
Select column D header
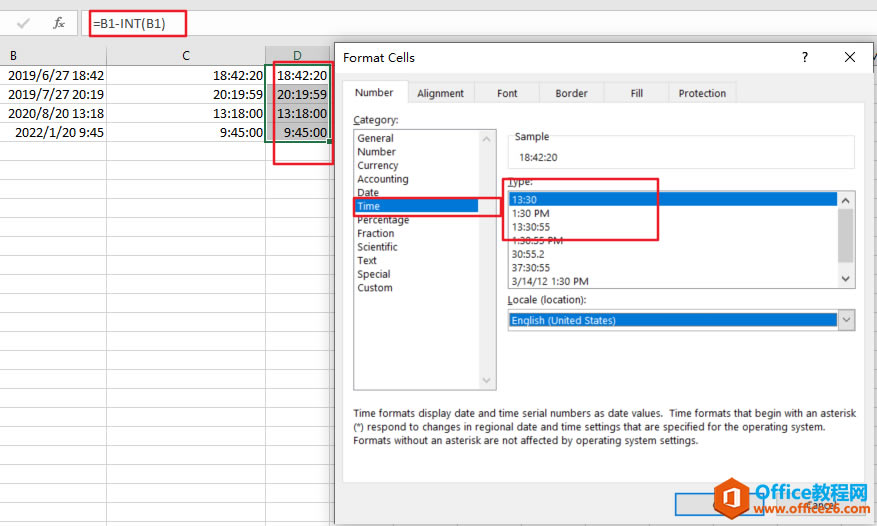298,56
